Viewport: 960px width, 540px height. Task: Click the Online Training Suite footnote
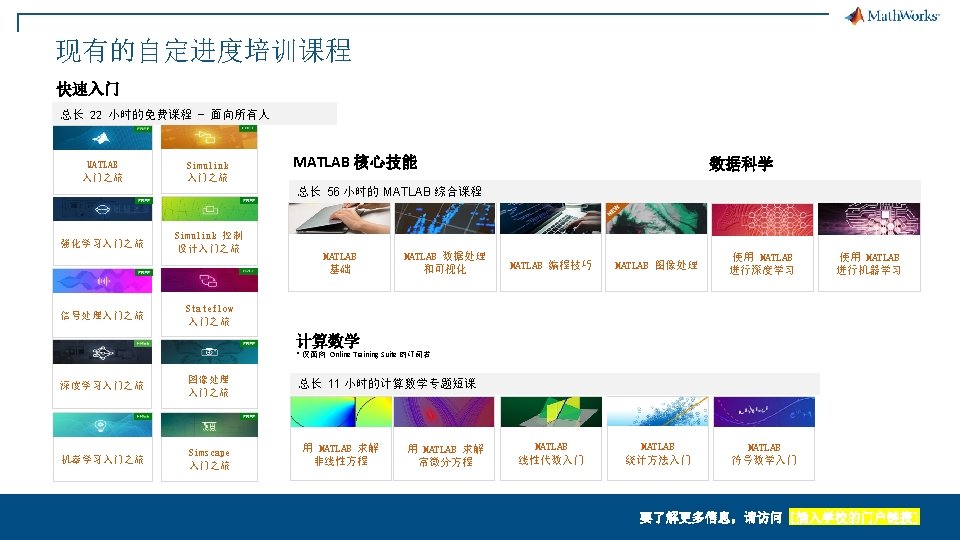(x=364, y=354)
